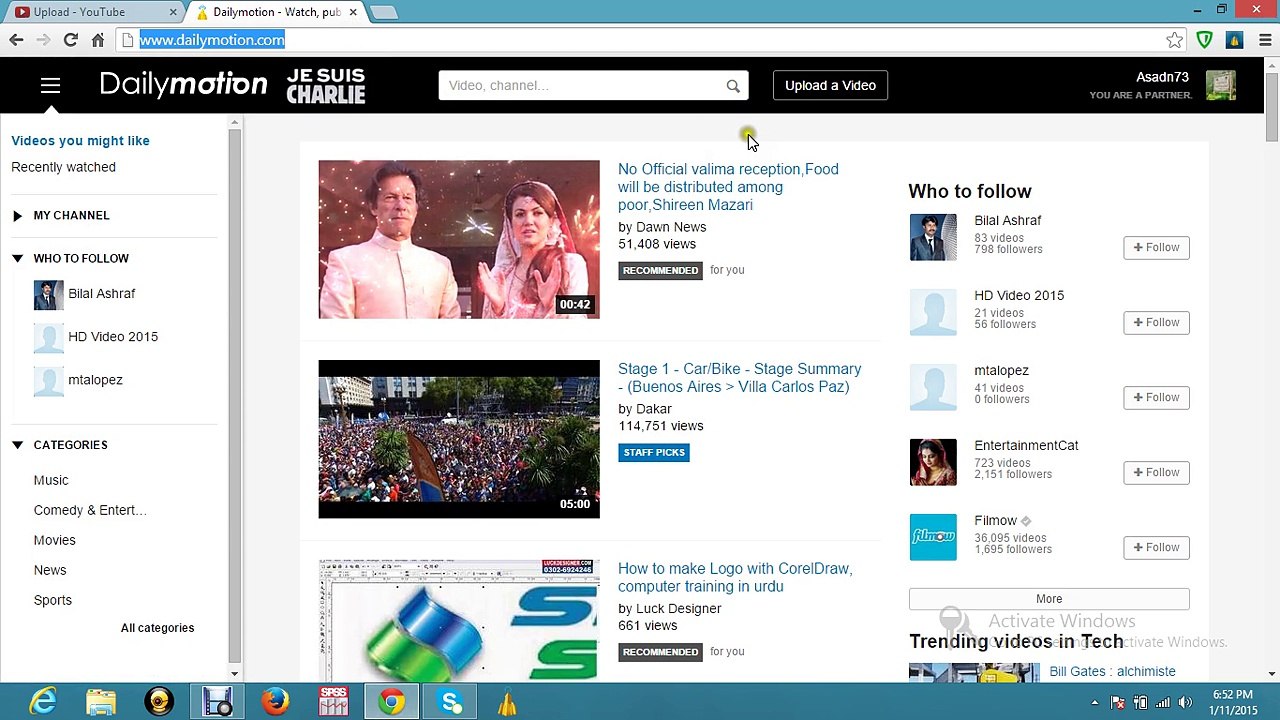The width and height of the screenshot is (1280, 720).
Task: Open How to make Logo with CorelDraw title
Action: coord(735,578)
